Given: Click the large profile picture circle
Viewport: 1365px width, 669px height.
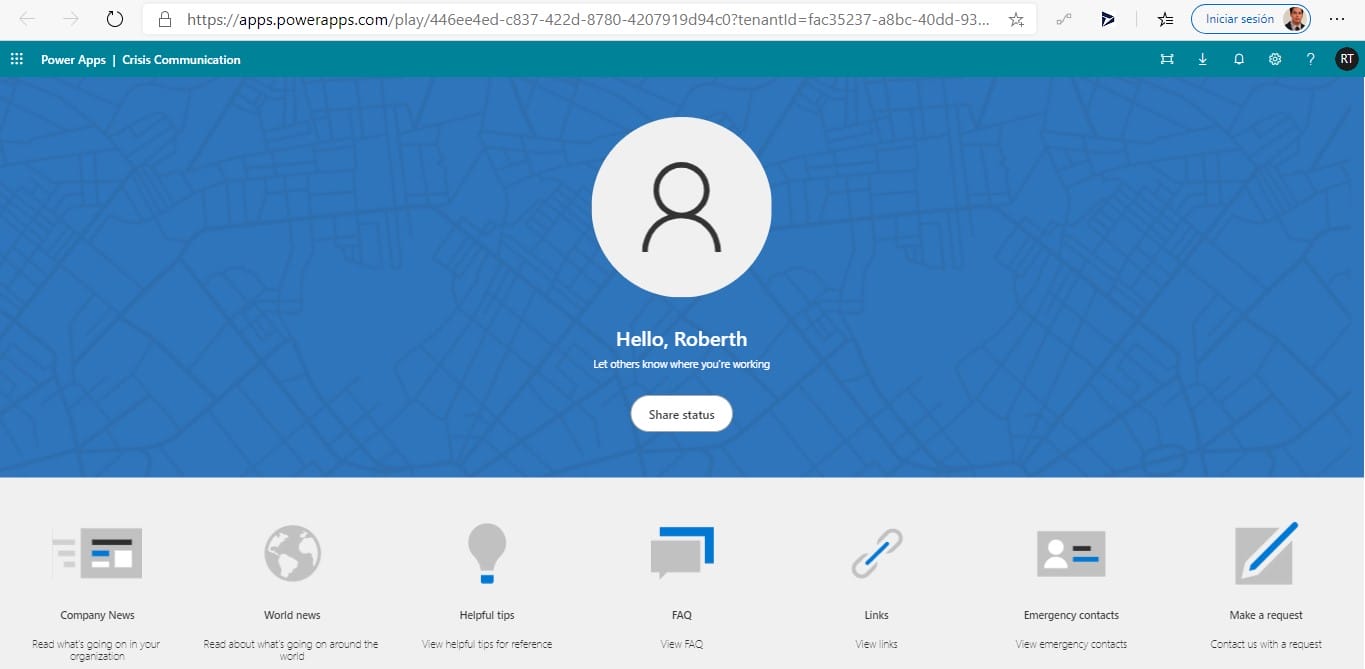Looking at the screenshot, I should [x=681, y=206].
